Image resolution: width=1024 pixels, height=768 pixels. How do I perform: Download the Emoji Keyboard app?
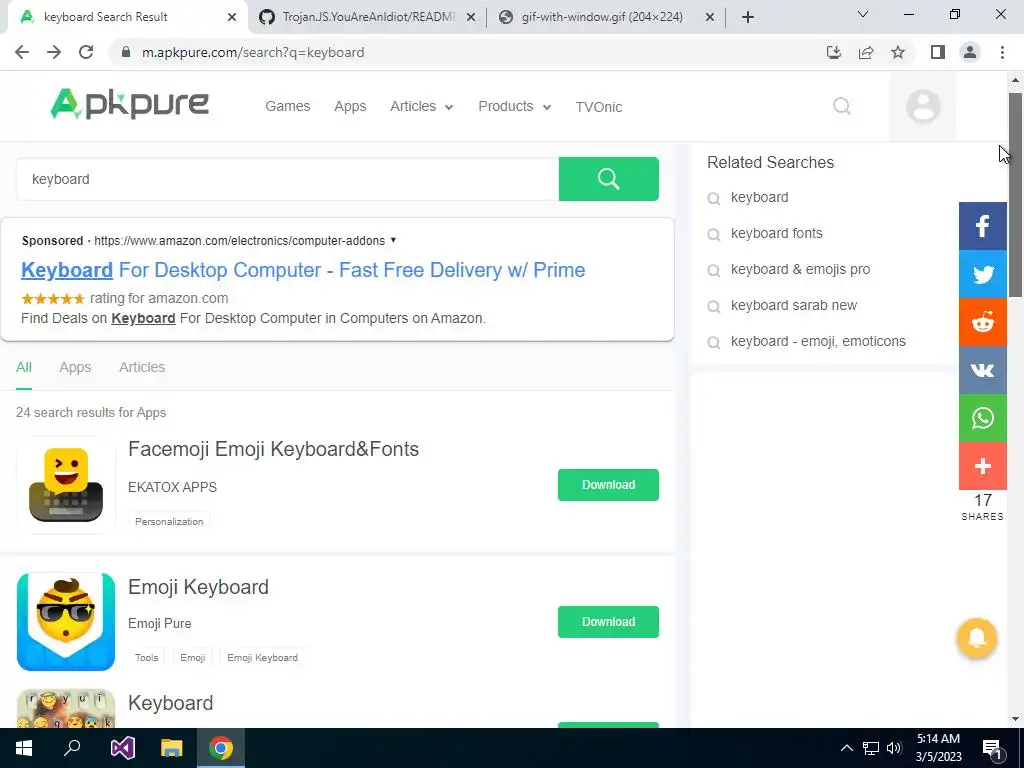point(608,622)
